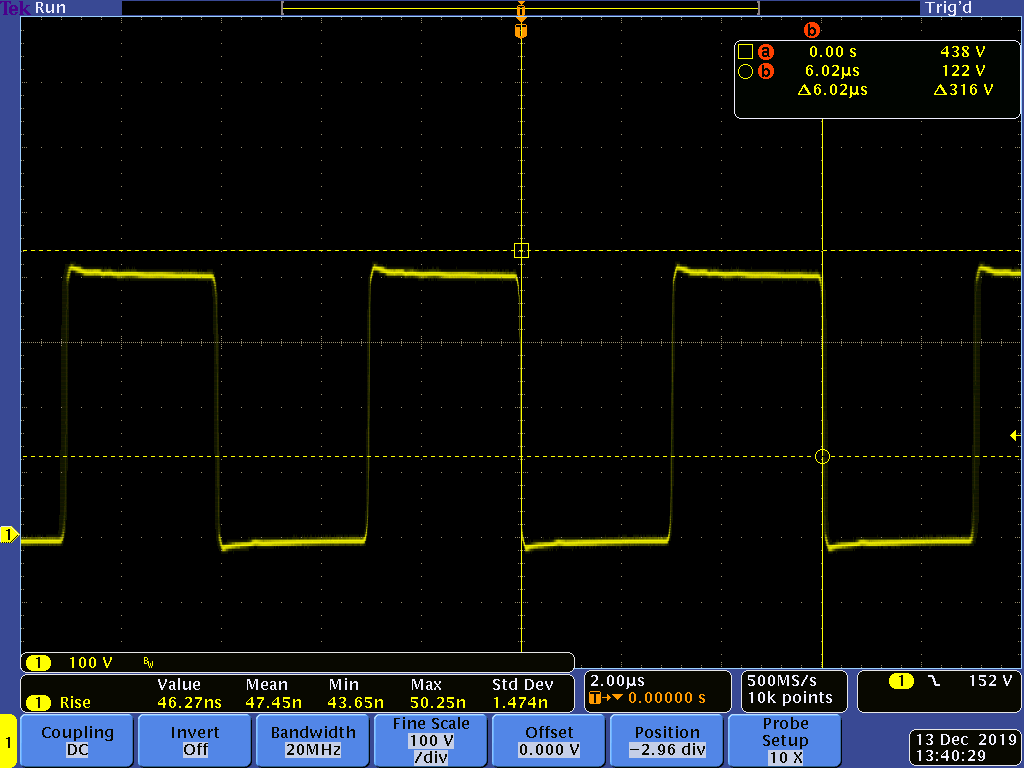This screenshot has width=1024, height=768.
Task: Click the 0.00 s cursor a time
Action: point(833,52)
